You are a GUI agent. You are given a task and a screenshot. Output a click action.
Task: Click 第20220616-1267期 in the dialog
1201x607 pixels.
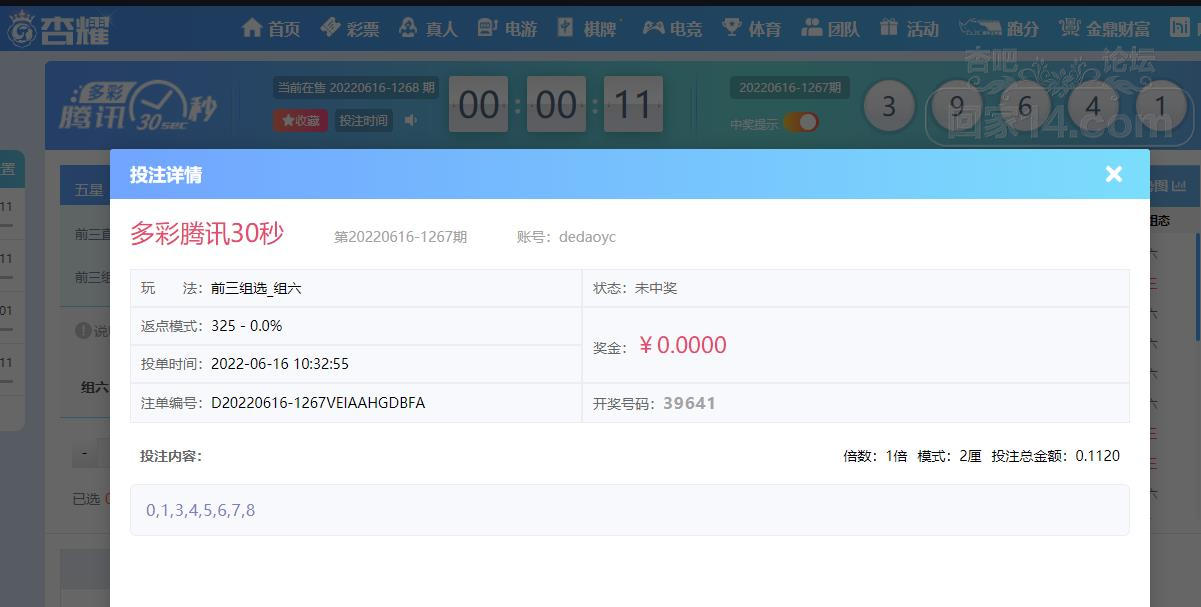click(x=400, y=237)
